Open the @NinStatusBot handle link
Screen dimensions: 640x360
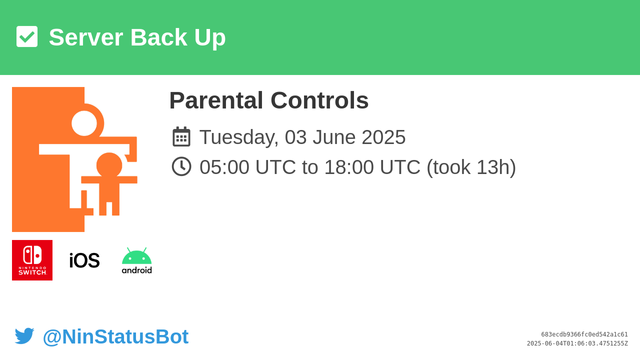click(116, 337)
